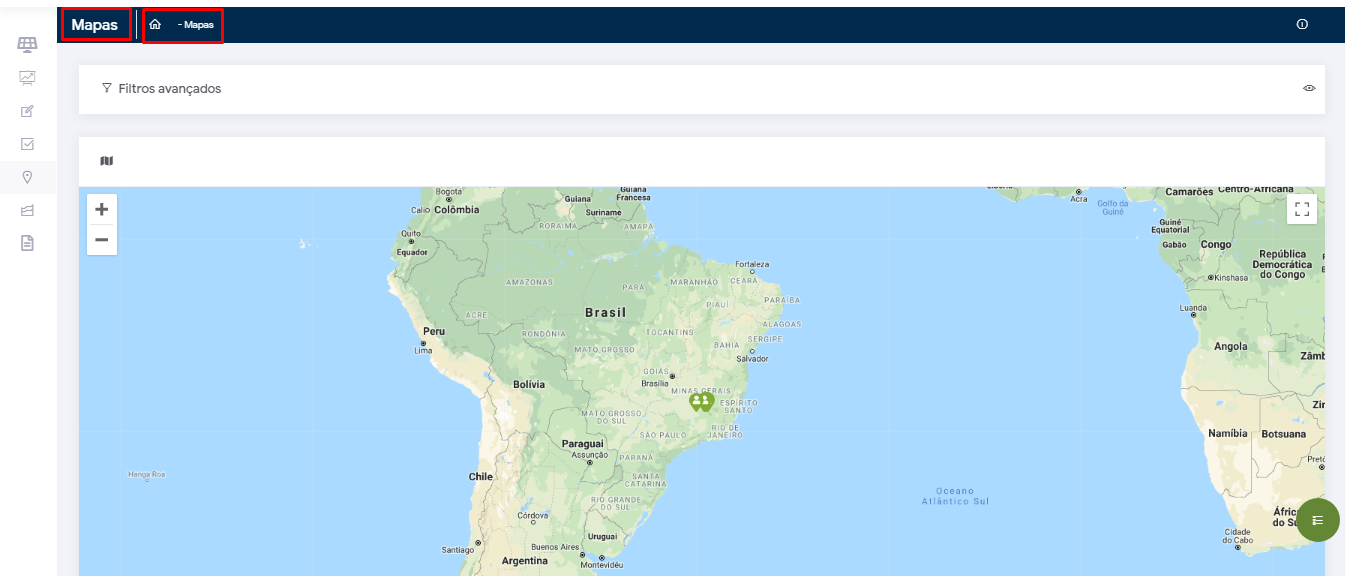This screenshot has height=576, width=1345.
Task: Click the 'Peru' label on the map
Action: [434, 331]
